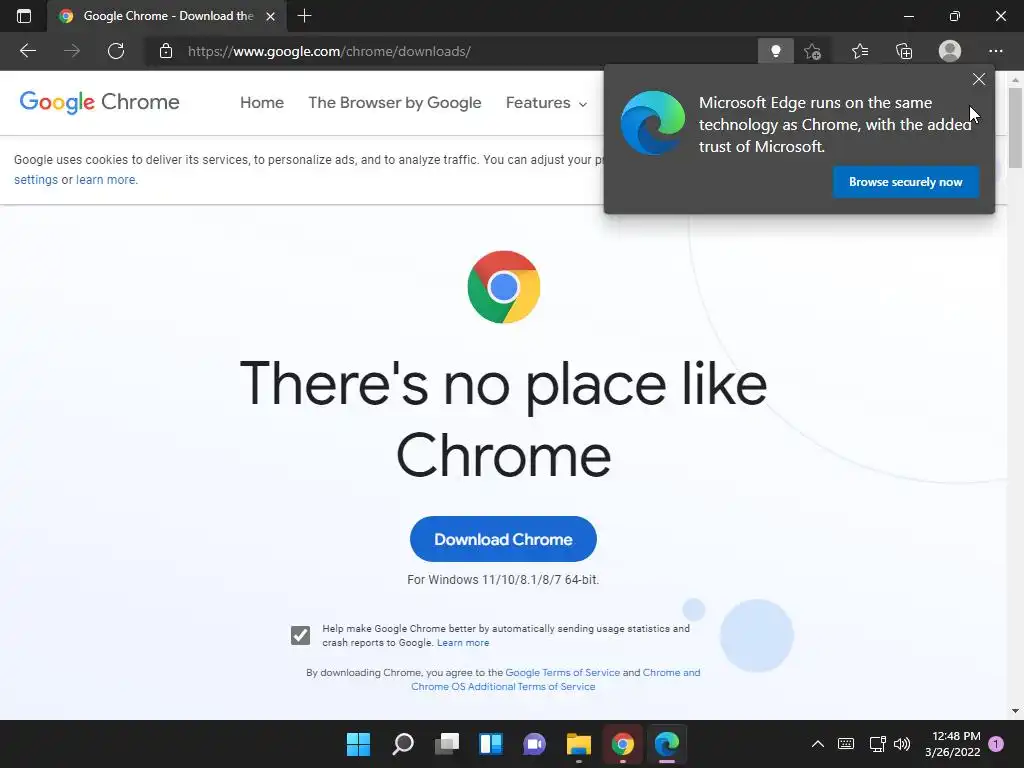Click the large Chrome logo on page
The image size is (1024, 768).
coord(504,287)
